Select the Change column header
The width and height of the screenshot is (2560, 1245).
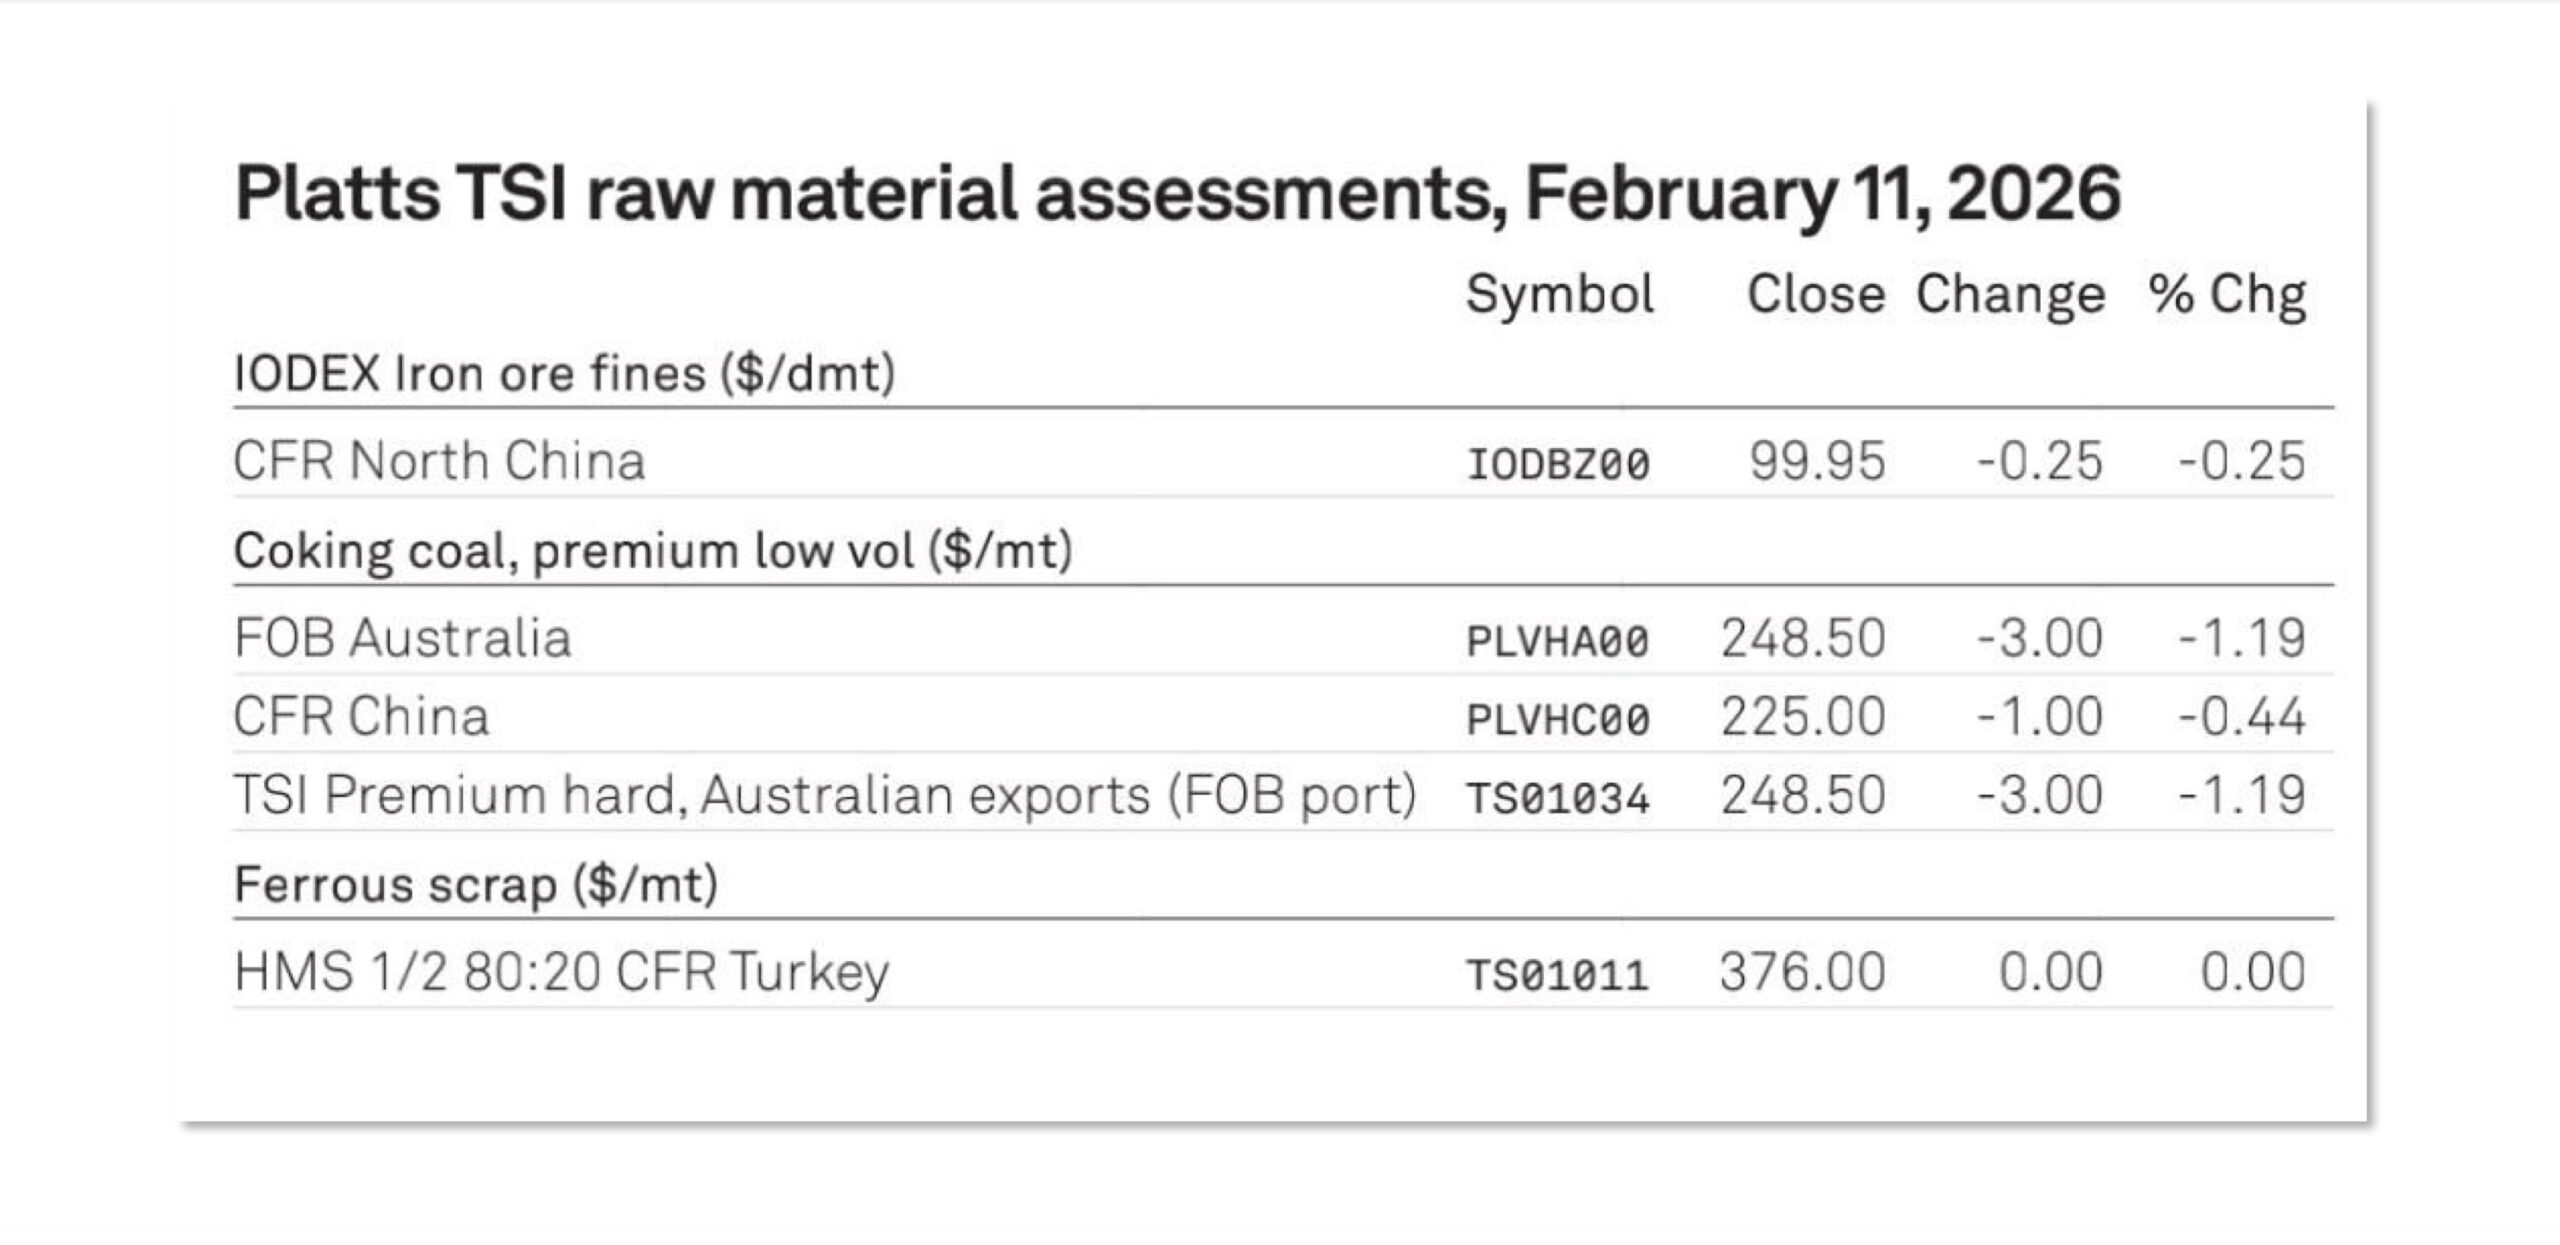click(x=2010, y=295)
